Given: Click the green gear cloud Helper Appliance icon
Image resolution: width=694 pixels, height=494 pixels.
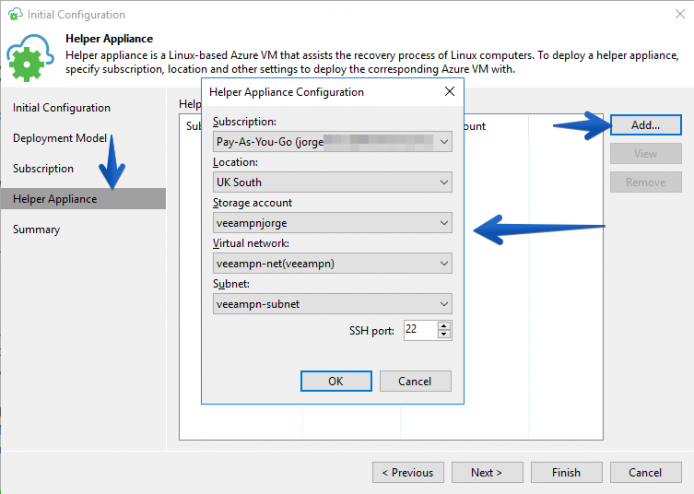Looking at the screenshot, I should coord(30,57).
